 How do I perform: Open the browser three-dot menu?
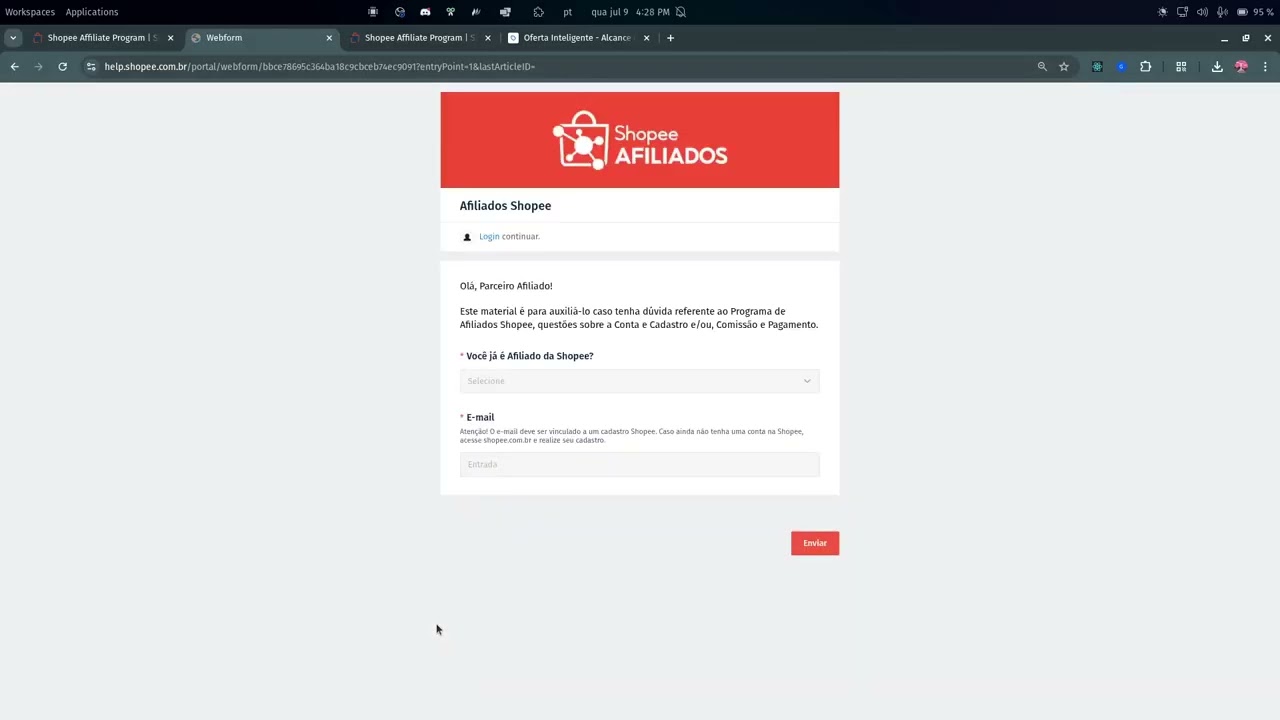1265,67
